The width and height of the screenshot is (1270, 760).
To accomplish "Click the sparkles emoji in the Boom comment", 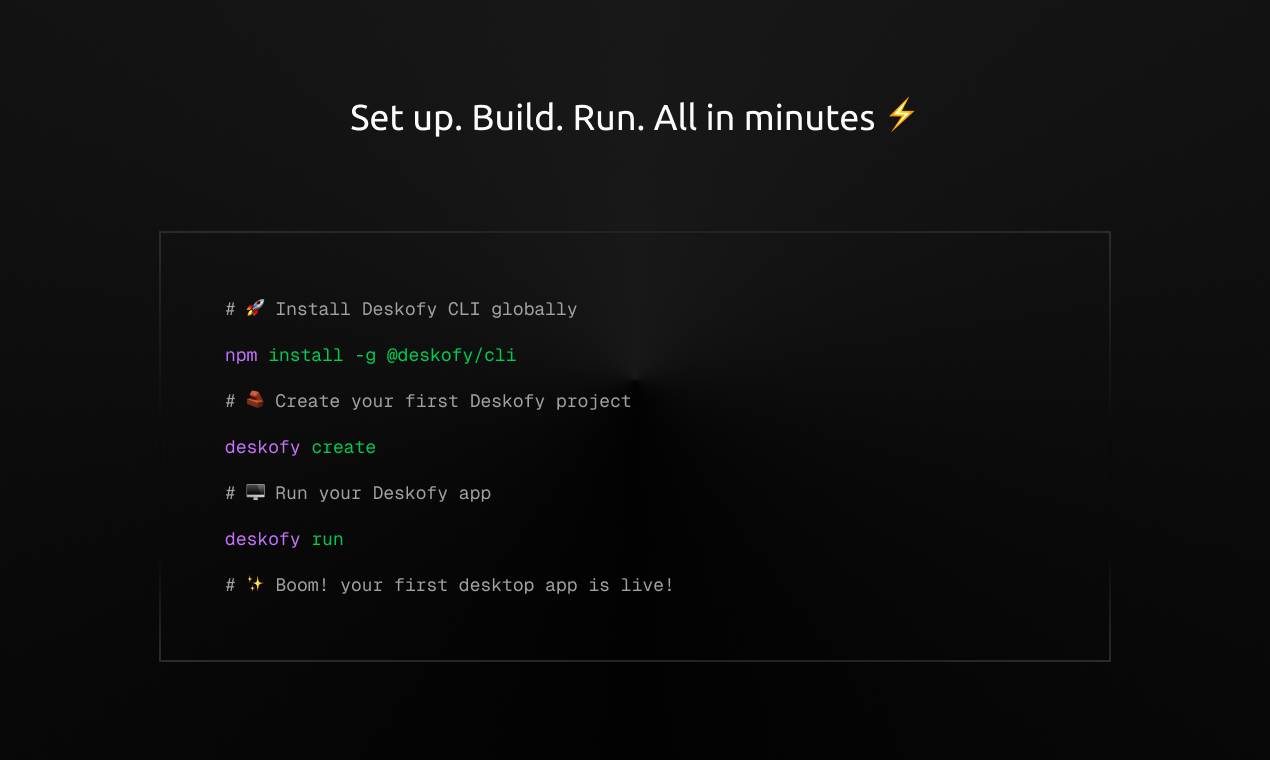I will 254,584.
